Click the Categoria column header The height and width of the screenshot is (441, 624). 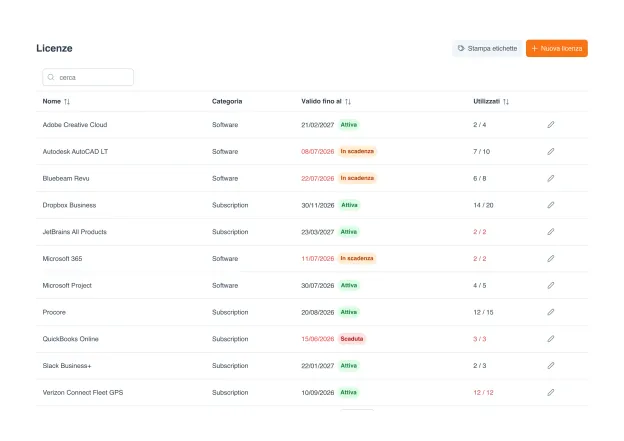[x=227, y=101]
